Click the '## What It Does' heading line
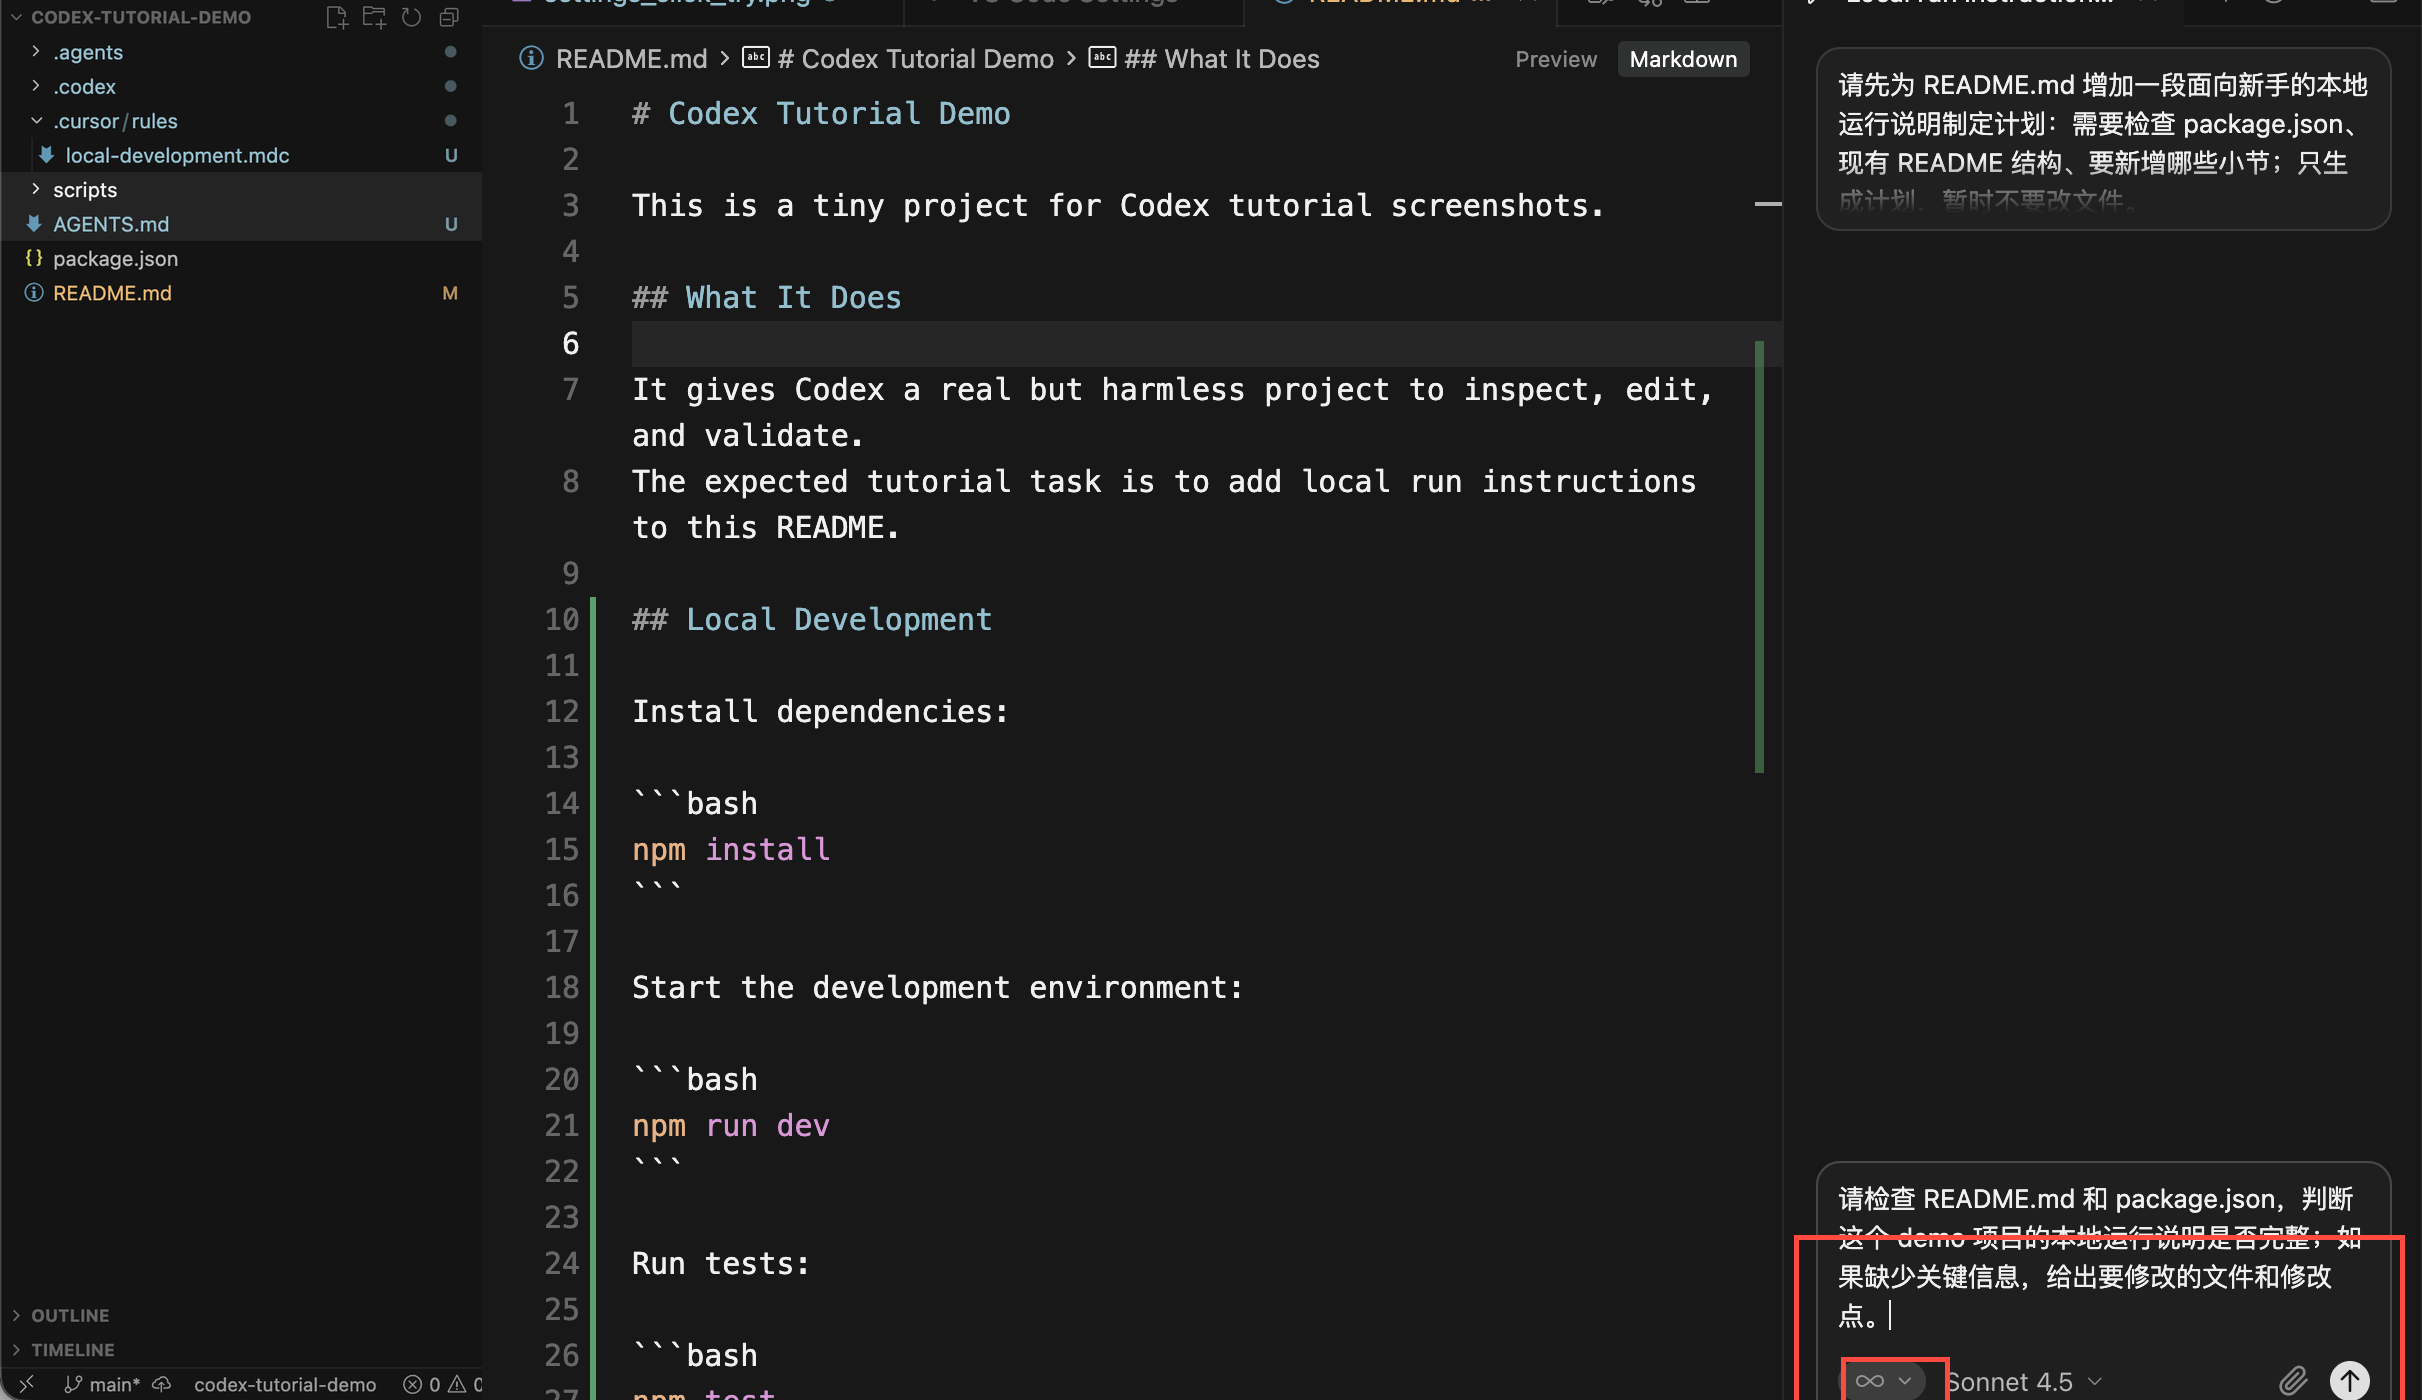This screenshot has height=1400, width=2422. point(766,298)
